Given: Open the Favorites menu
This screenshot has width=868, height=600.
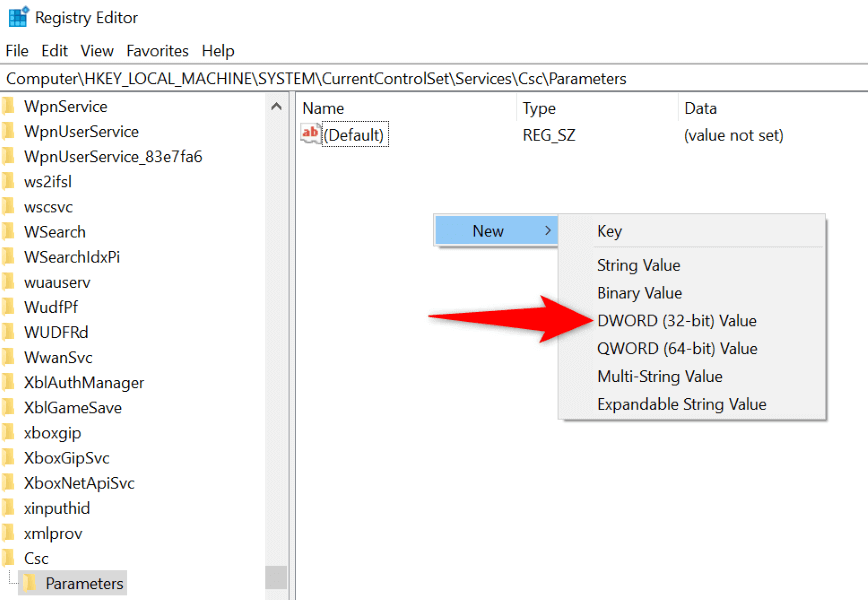Looking at the screenshot, I should tap(157, 50).
